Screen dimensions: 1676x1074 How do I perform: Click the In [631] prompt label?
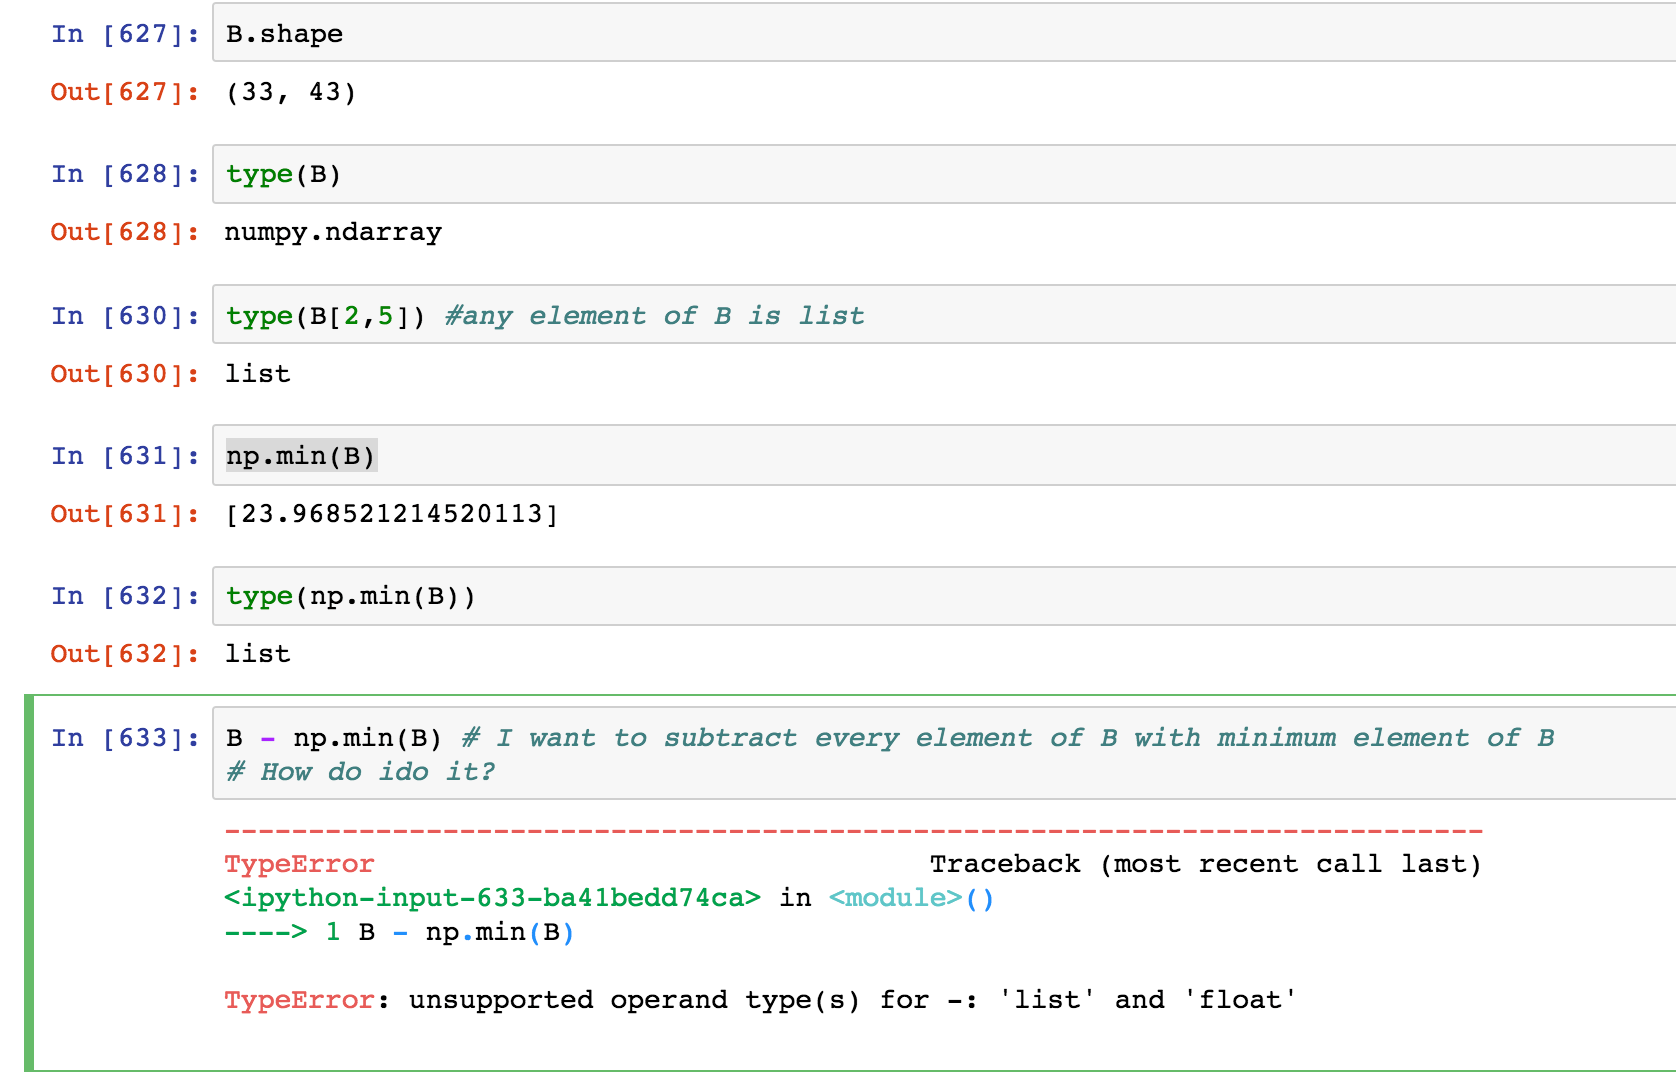(125, 456)
